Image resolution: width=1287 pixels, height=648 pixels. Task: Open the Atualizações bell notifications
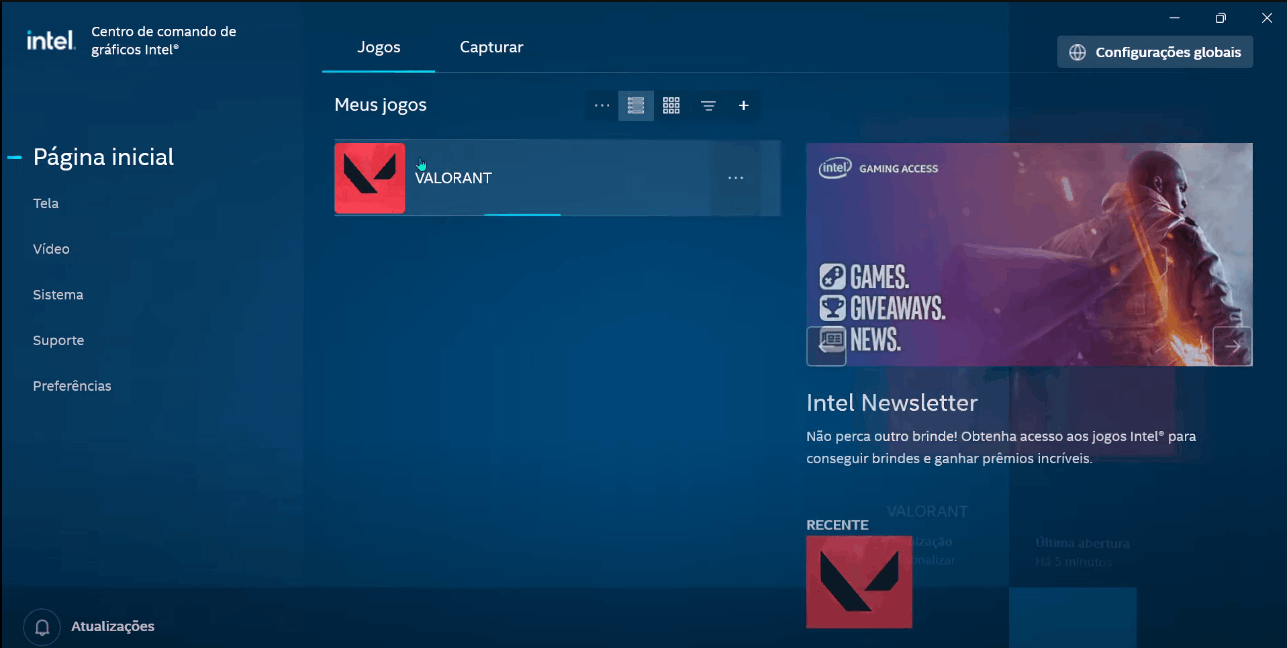[43, 627]
